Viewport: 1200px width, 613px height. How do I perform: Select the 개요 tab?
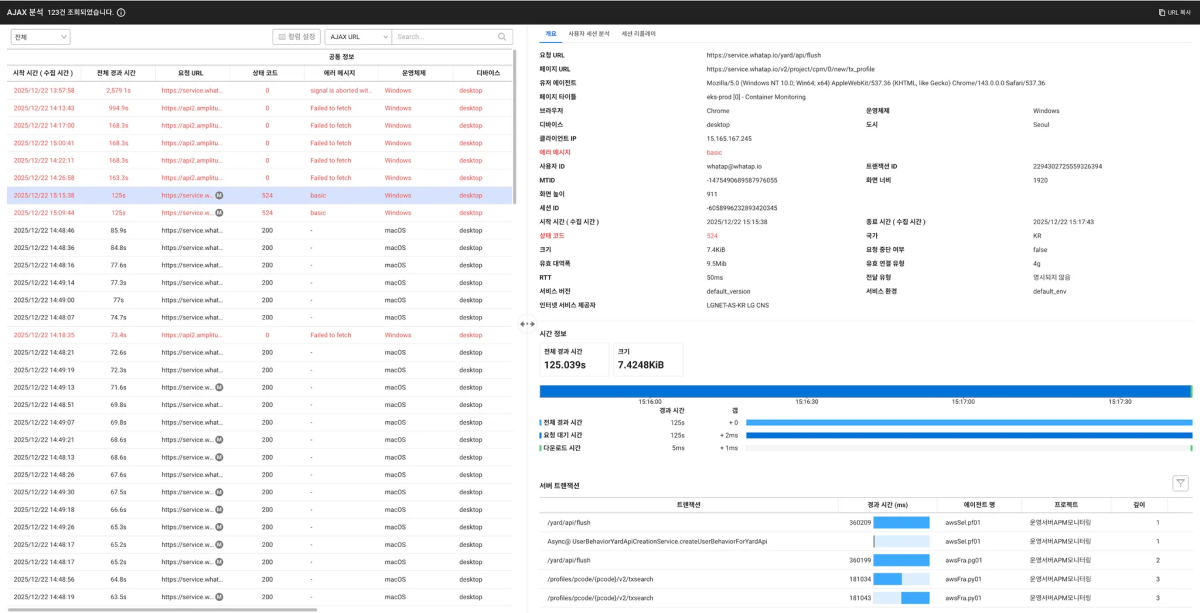point(550,34)
